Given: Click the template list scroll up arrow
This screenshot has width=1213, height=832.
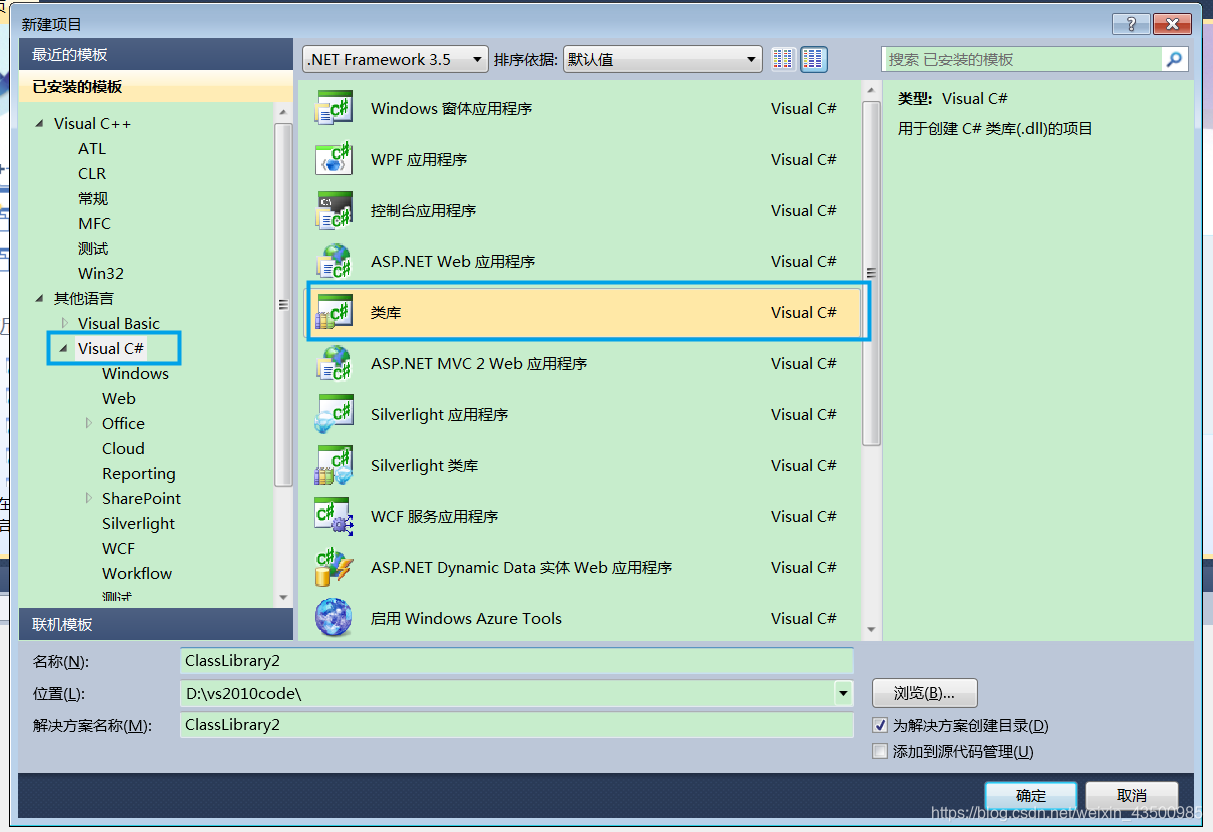Looking at the screenshot, I should 871,91.
